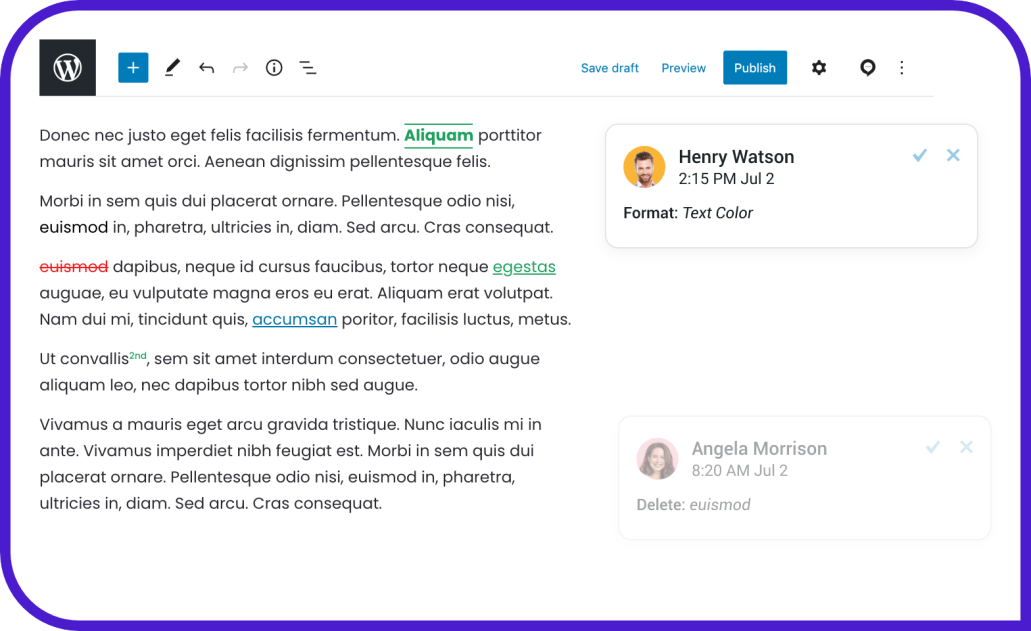1031x631 pixels.
Task: Redo the change with forward arrow
Action: 240,68
